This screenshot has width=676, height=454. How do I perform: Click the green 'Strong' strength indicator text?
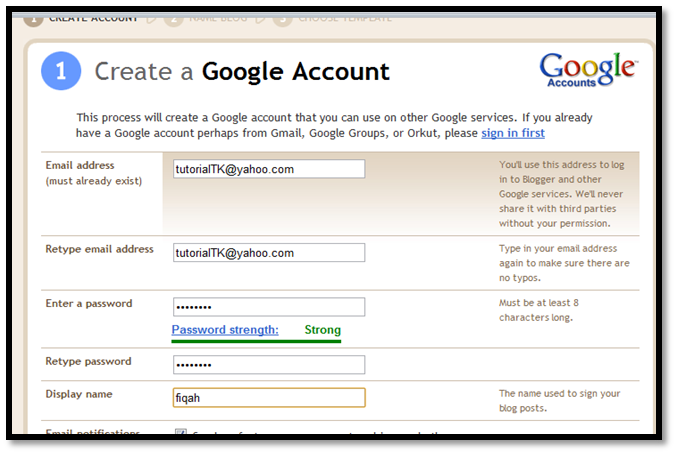pyautogui.click(x=322, y=330)
